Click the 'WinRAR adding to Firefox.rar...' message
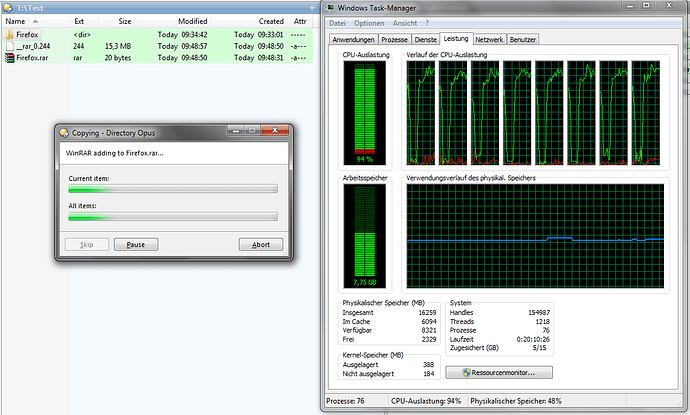 tap(114, 153)
